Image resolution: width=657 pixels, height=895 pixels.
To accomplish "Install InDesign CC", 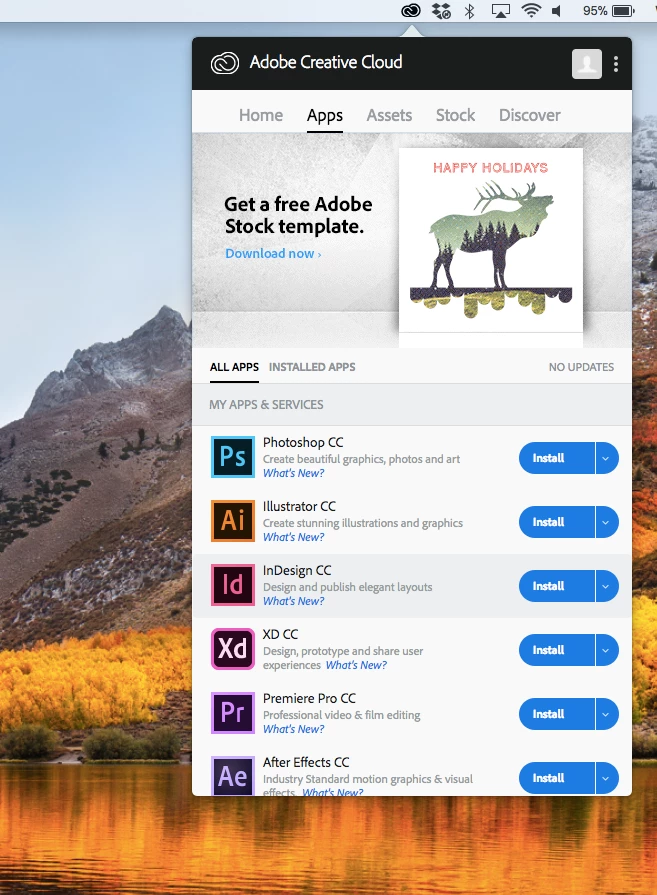I will [557, 586].
